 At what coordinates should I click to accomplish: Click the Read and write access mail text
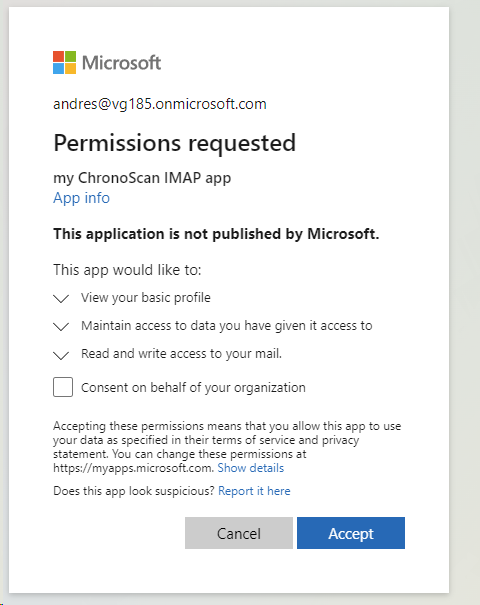(181, 354)
